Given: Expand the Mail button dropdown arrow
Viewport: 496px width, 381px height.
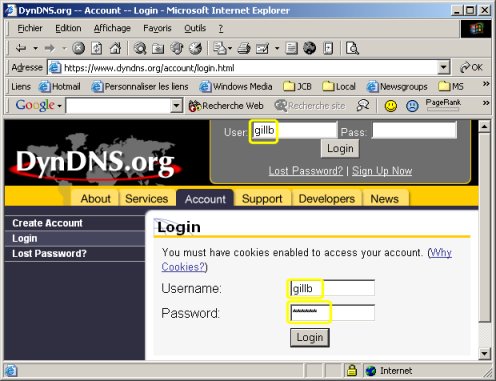Looking at the screenshot, I should (230, 49).
